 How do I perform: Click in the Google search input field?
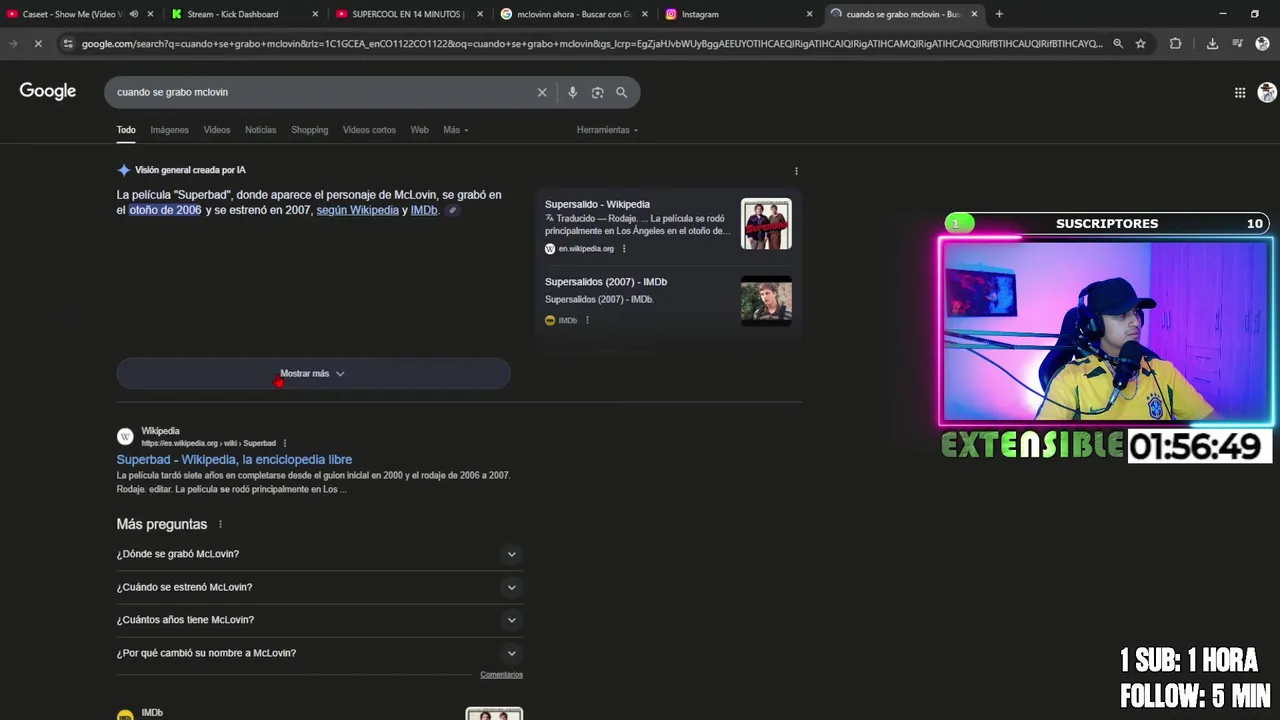pyautogui.click(x=320, y=92)
